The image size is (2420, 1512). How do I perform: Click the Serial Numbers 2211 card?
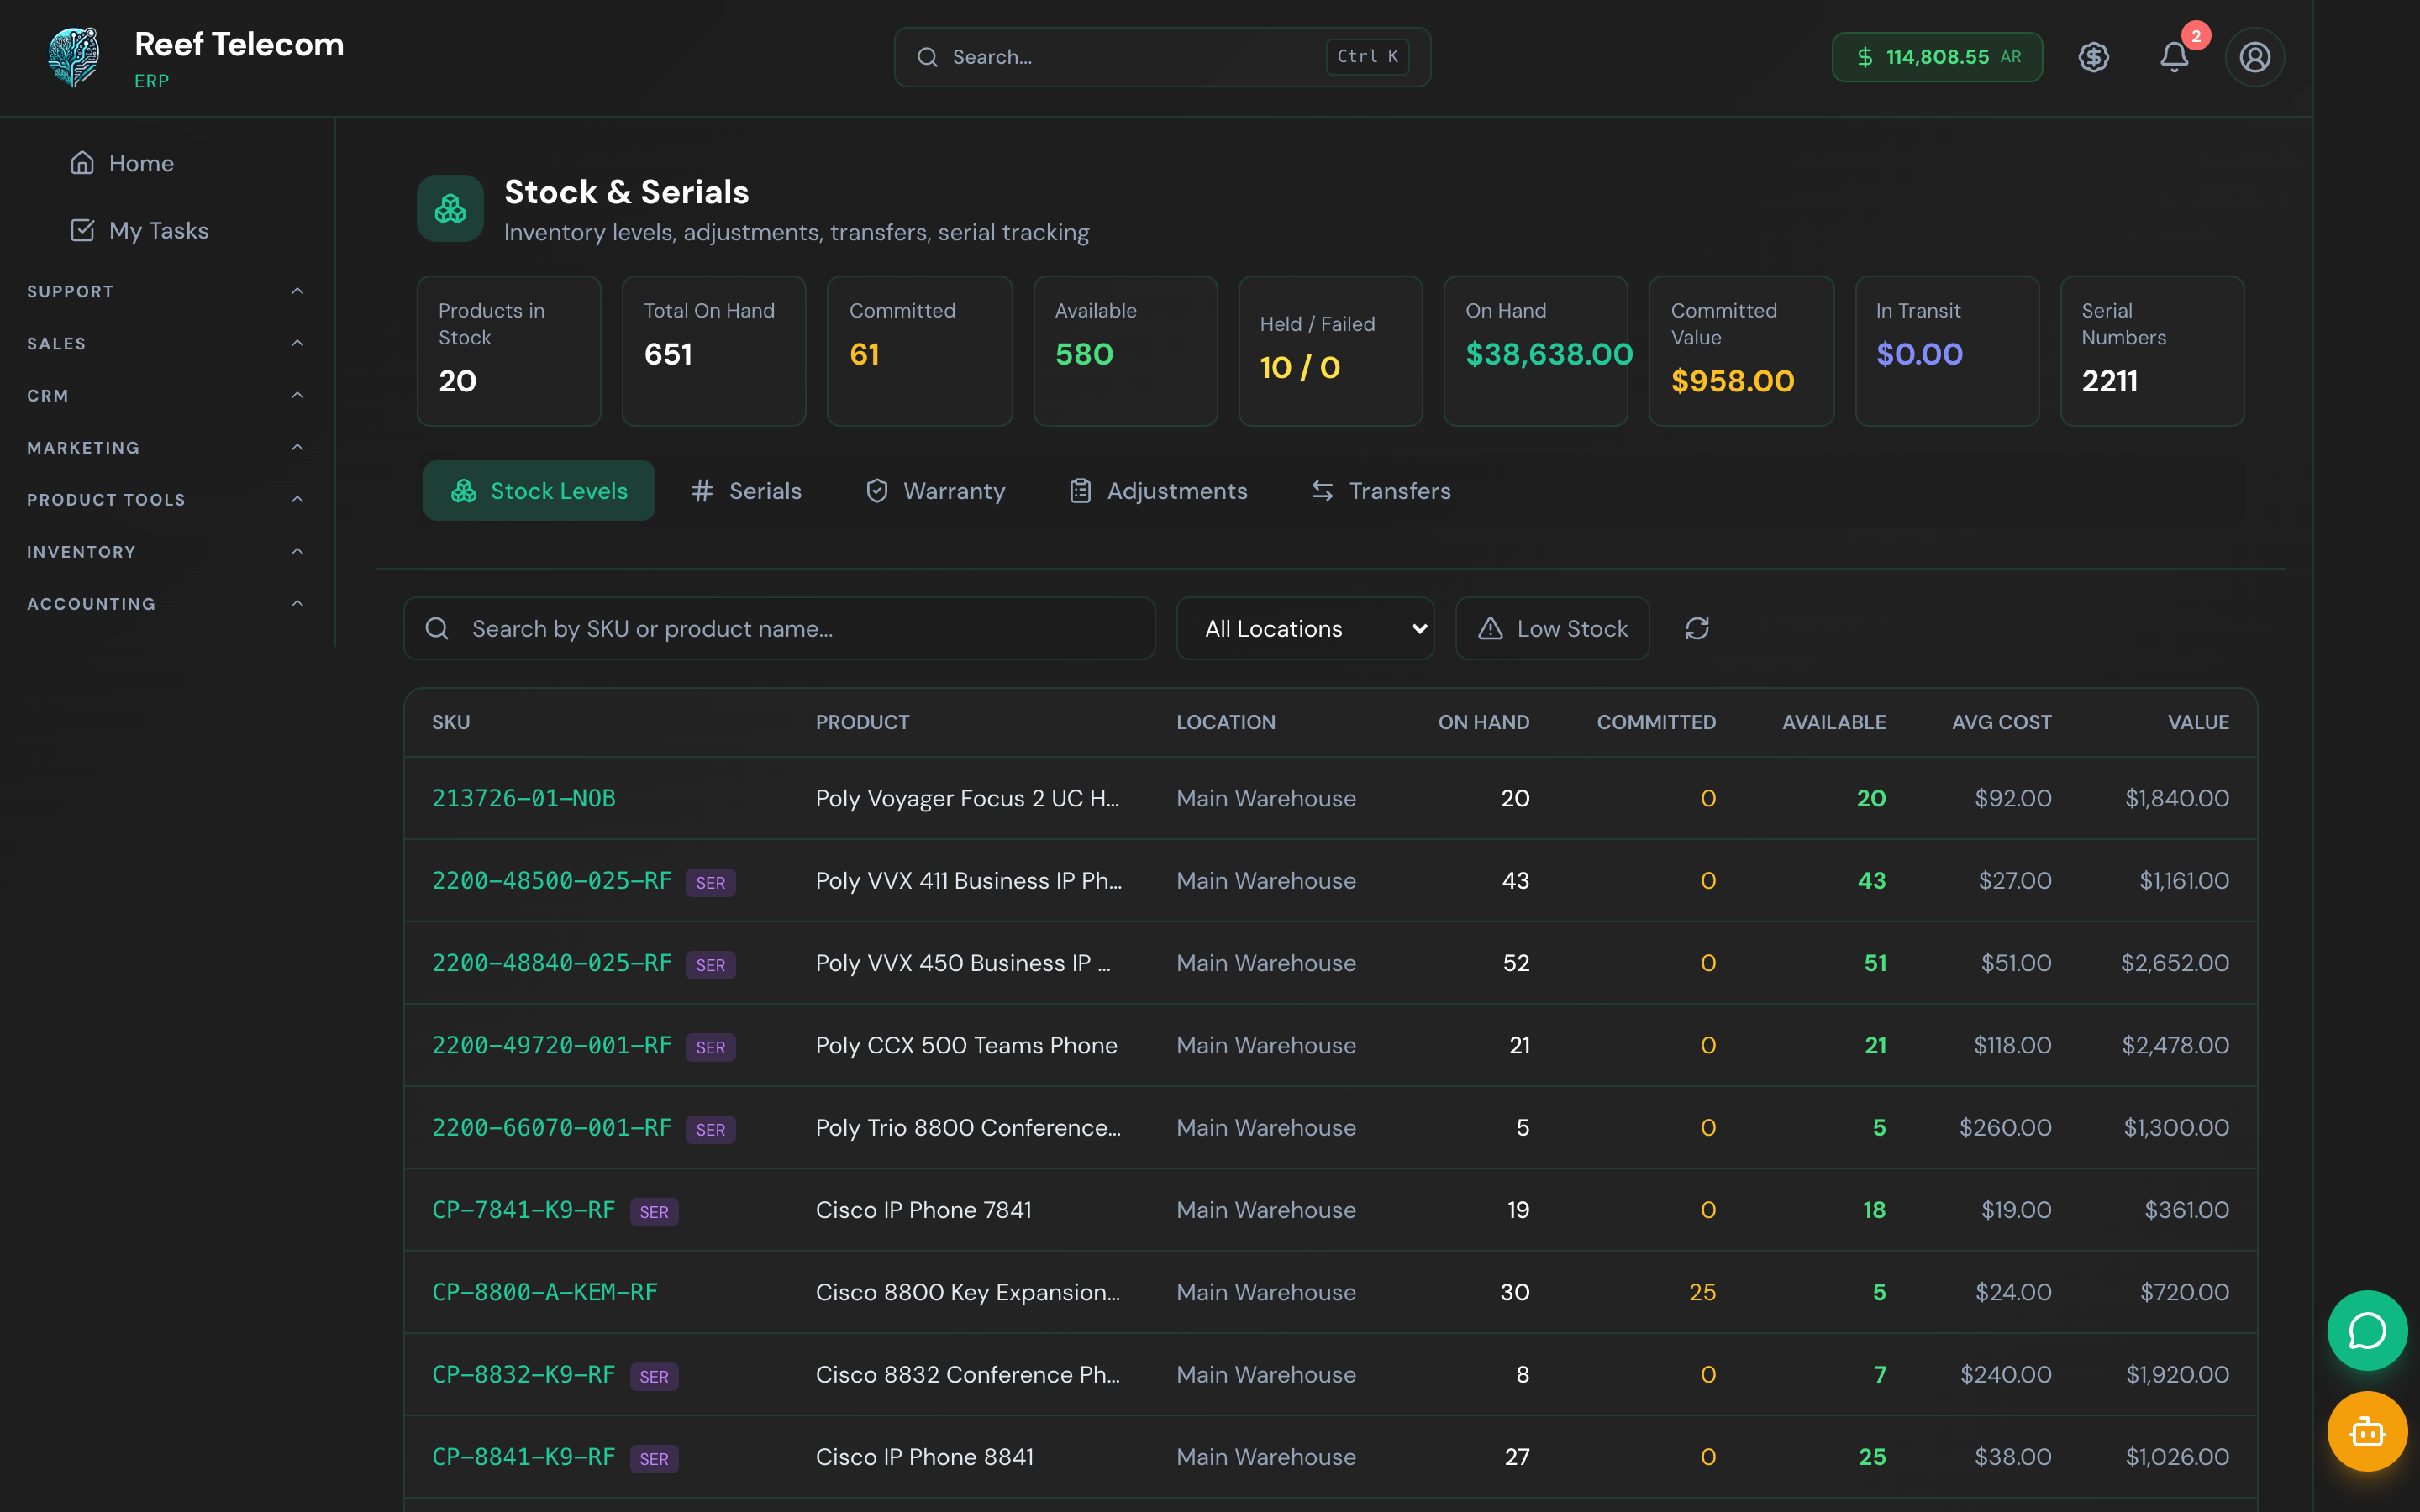point(2152,351)
